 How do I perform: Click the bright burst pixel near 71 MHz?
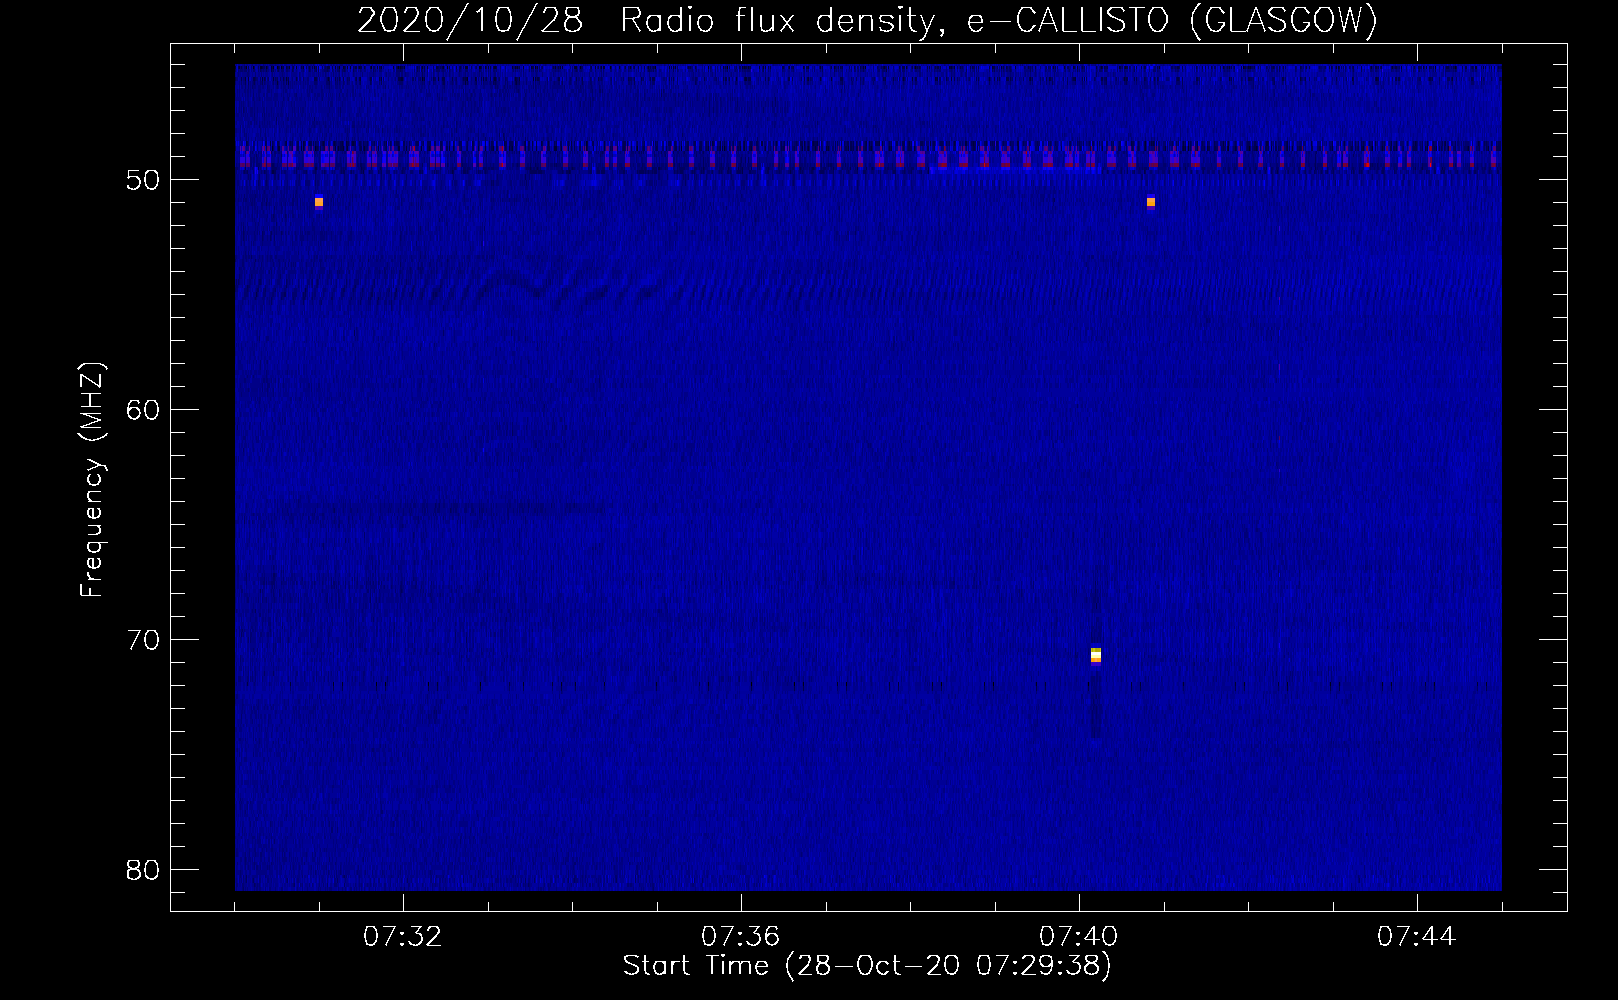(1096, 655)
